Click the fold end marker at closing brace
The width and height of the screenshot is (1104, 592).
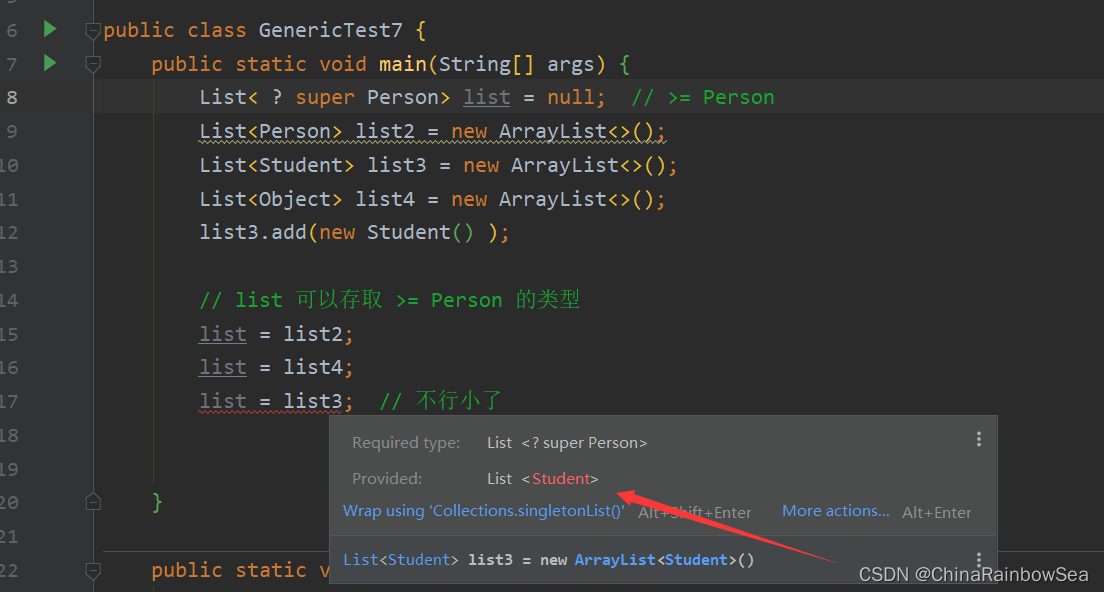pyautogui.click(x=92, y=502)
